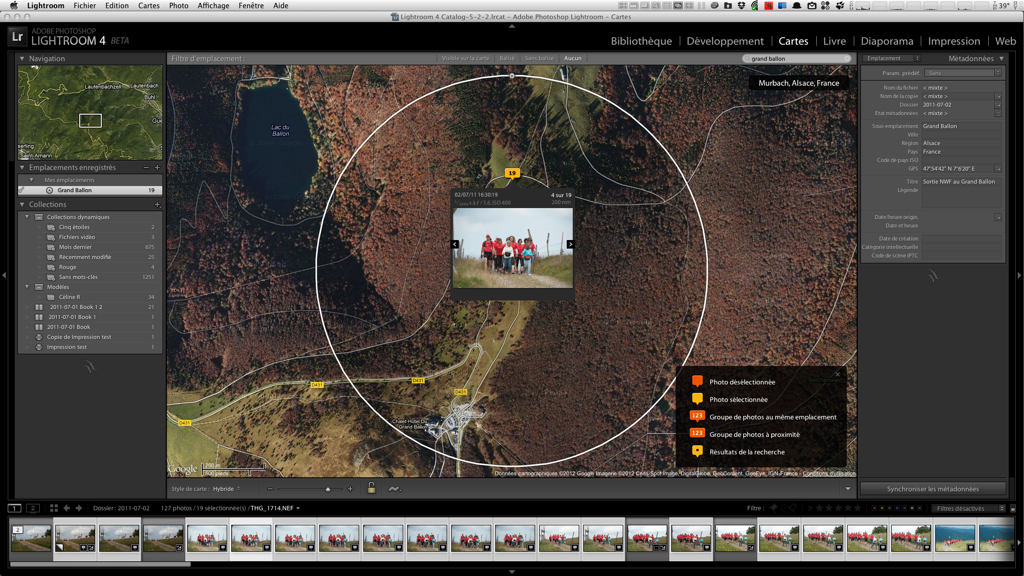1024x576 pixels.
Task: Click the GPS tracklog icon in map toolbar
Action: (x=394, y=488)
